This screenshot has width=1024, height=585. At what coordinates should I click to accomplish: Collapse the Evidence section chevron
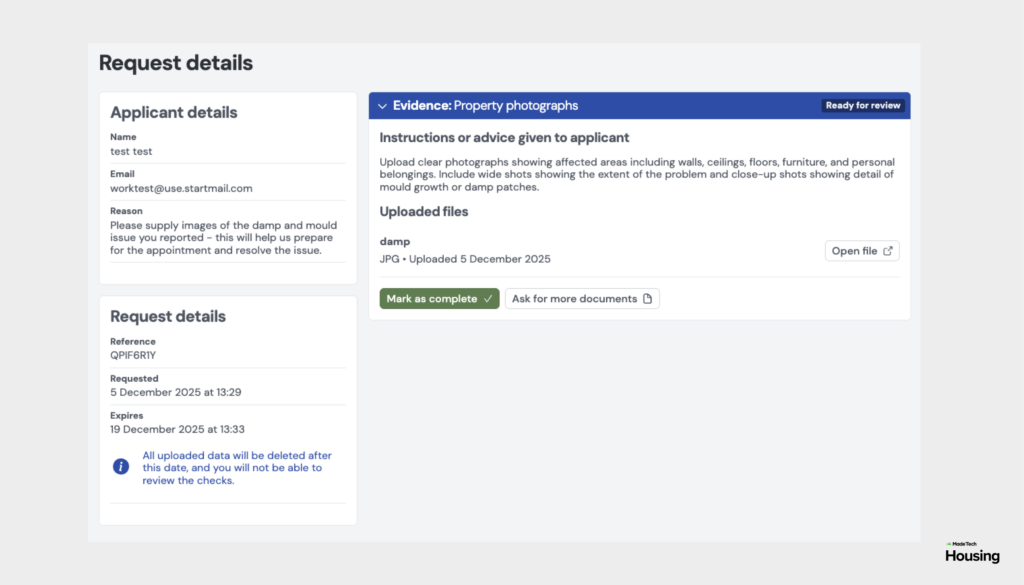[x=383, y=106]
